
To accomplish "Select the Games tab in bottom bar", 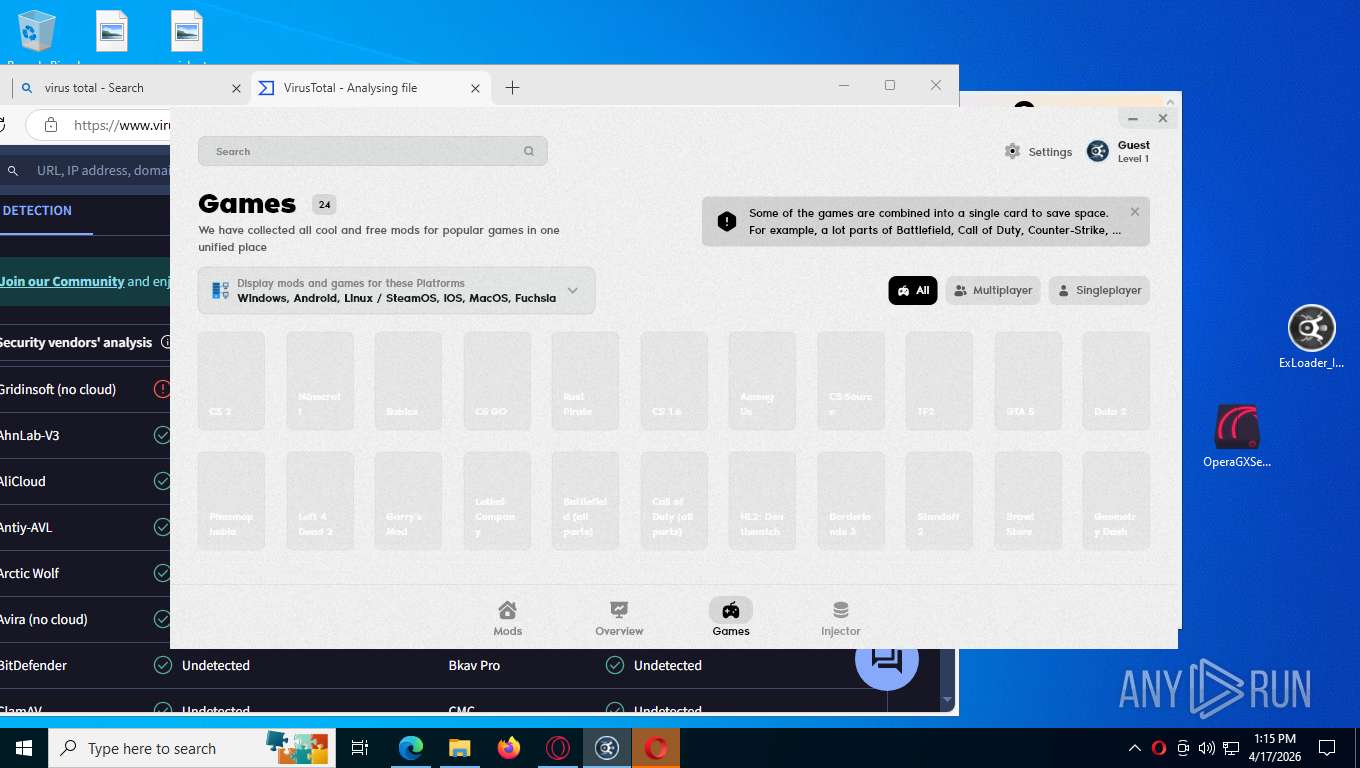I will tap(731, 618).
